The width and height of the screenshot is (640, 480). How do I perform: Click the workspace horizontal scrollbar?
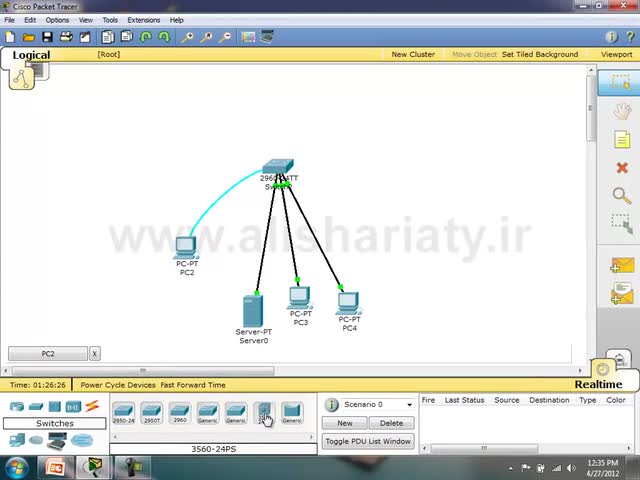point(143,371)
